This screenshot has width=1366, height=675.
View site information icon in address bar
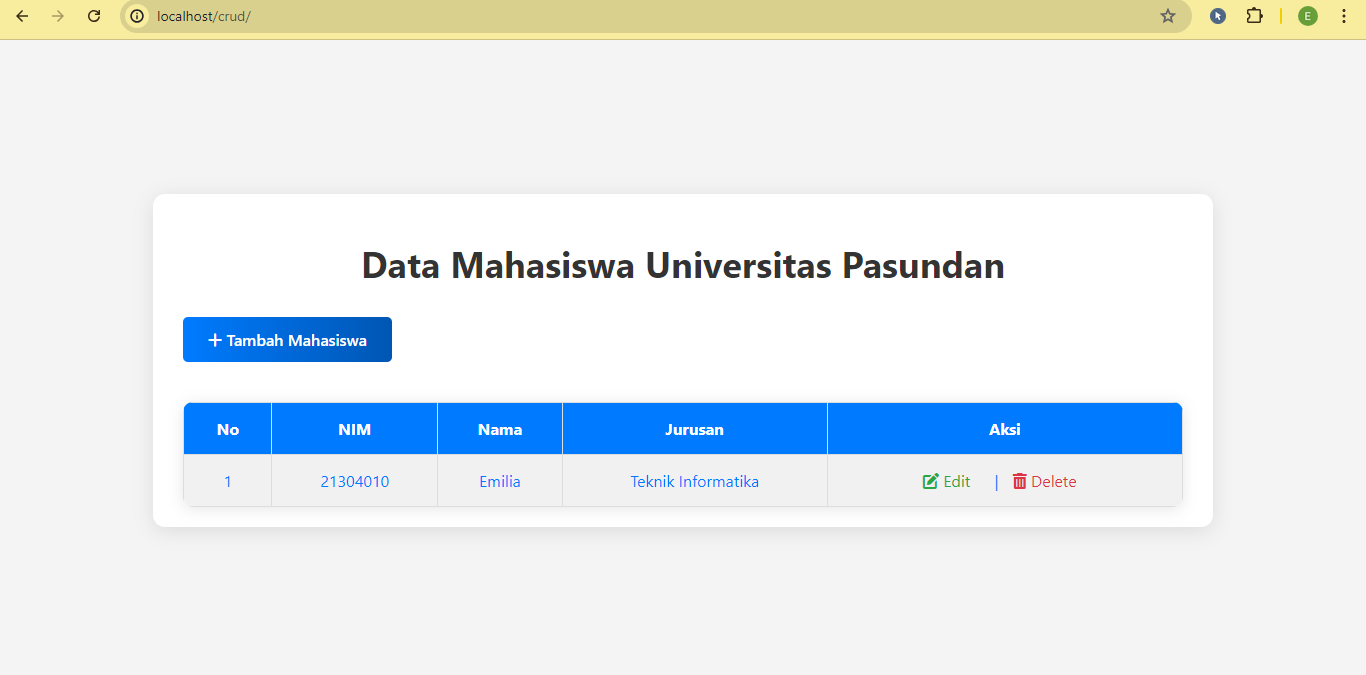(137, 16)
